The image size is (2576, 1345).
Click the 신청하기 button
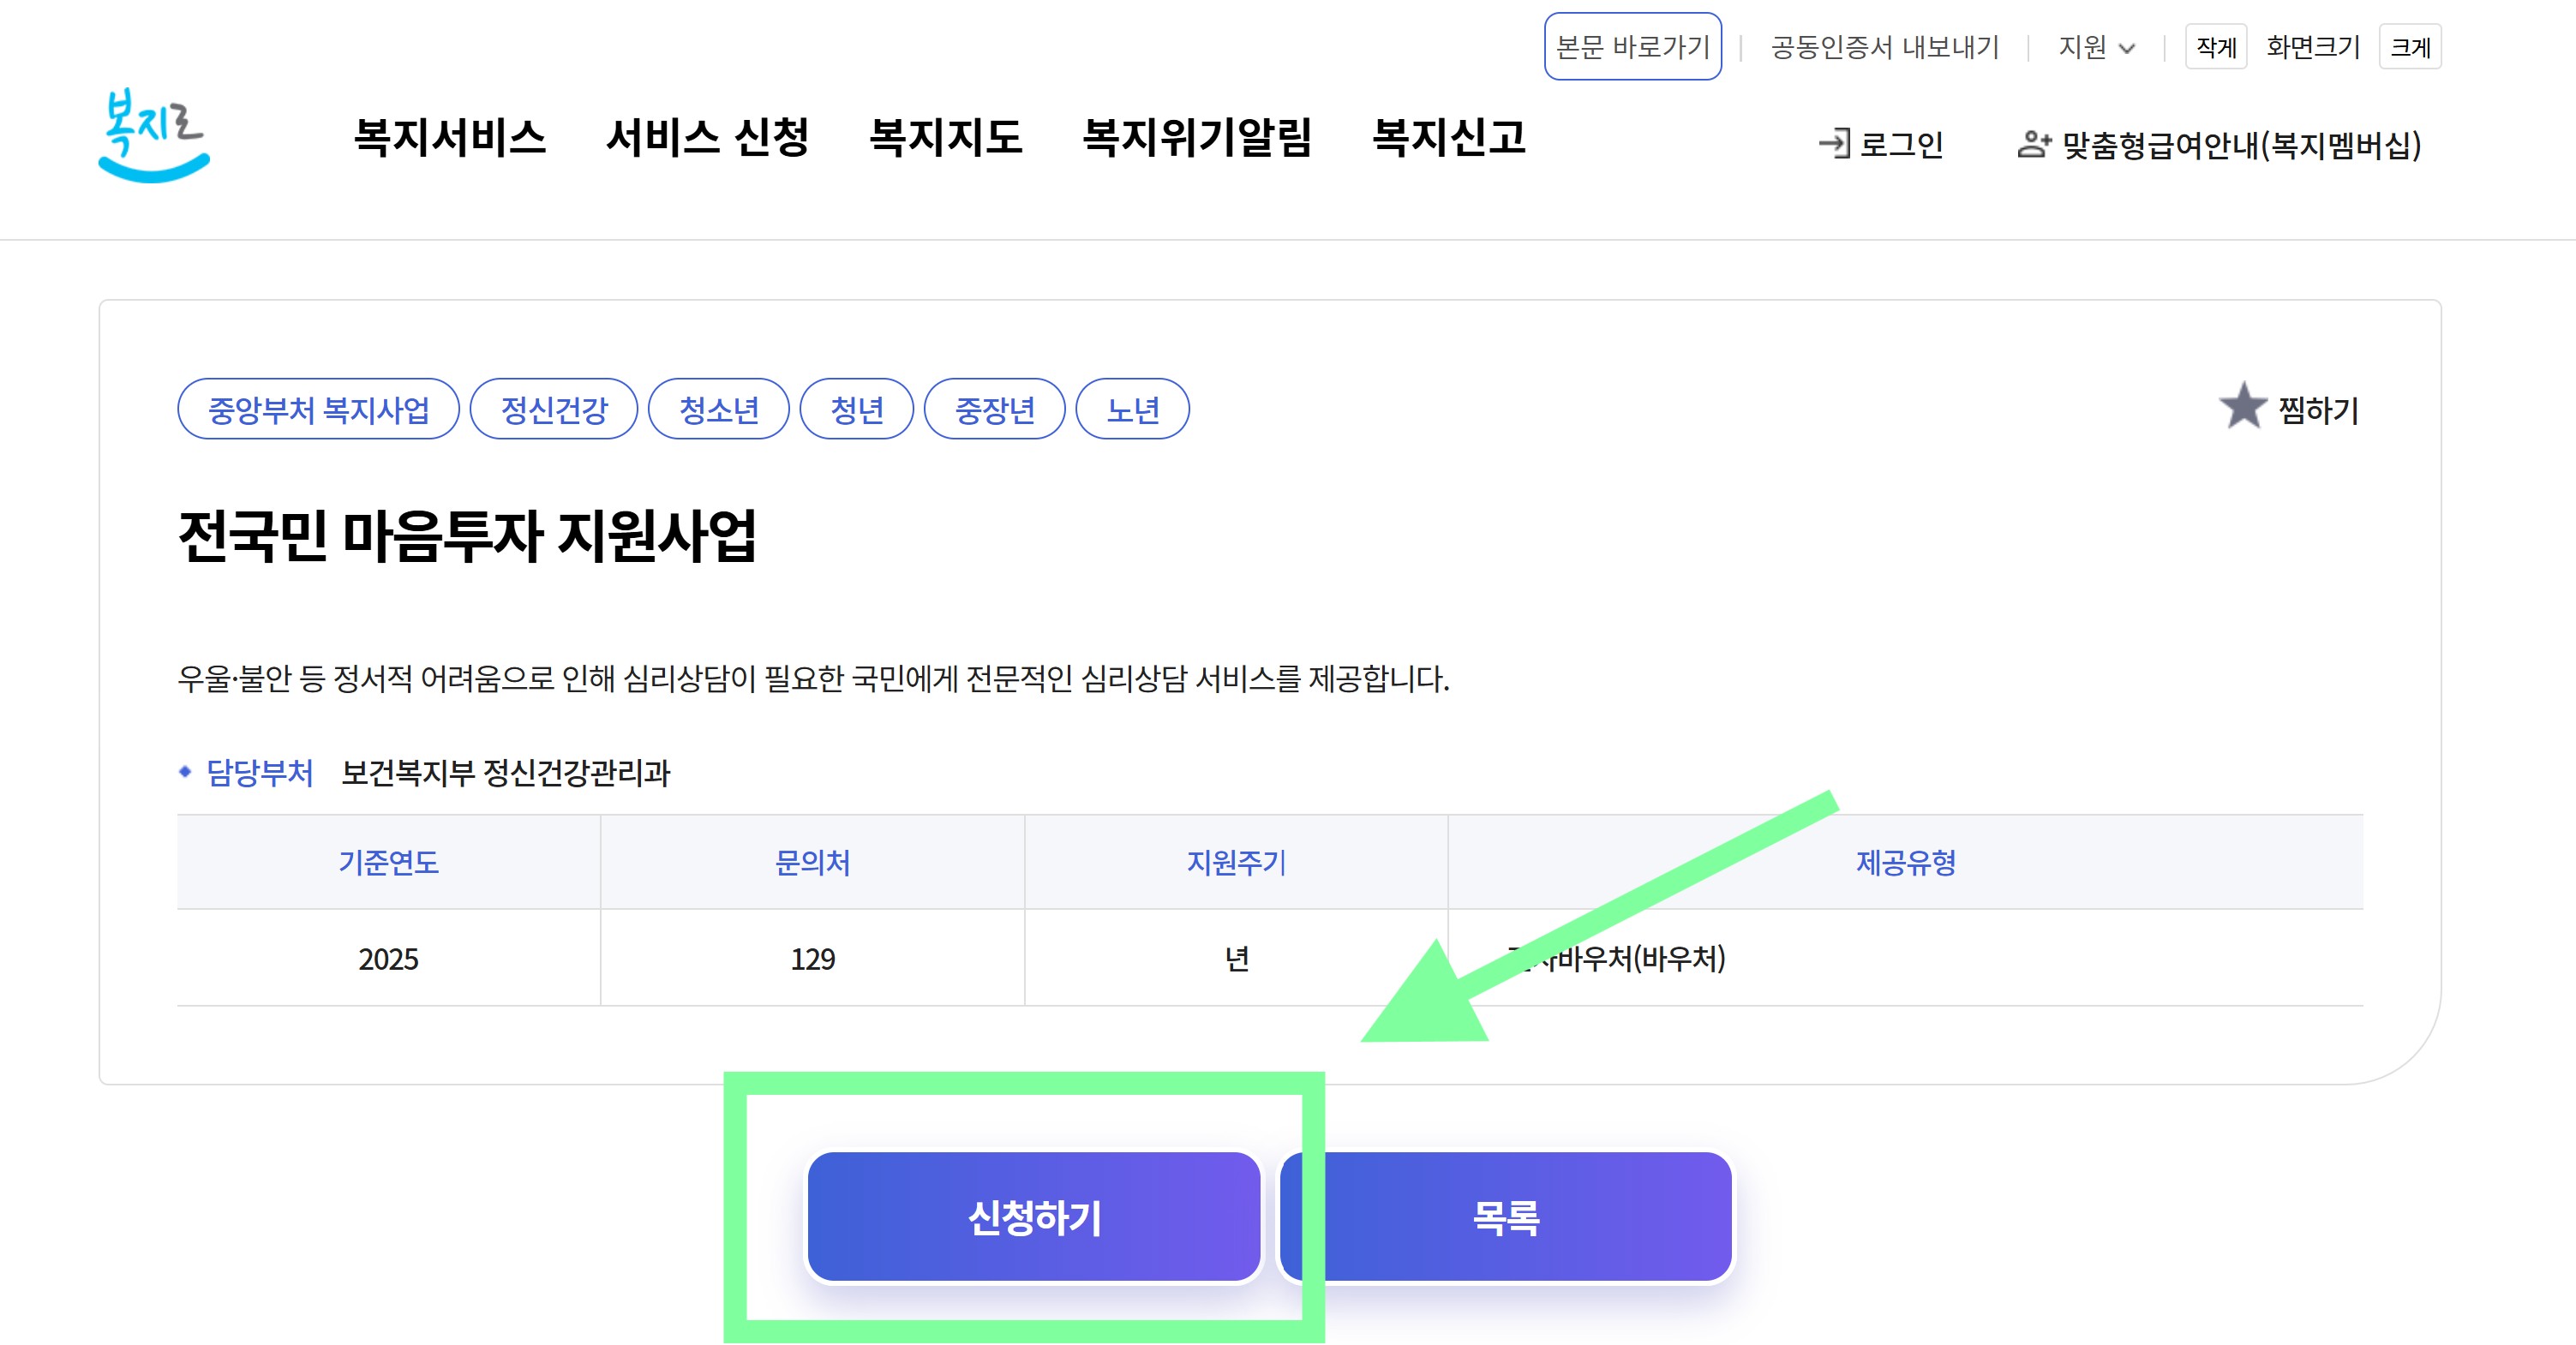pos(1035,1218)
